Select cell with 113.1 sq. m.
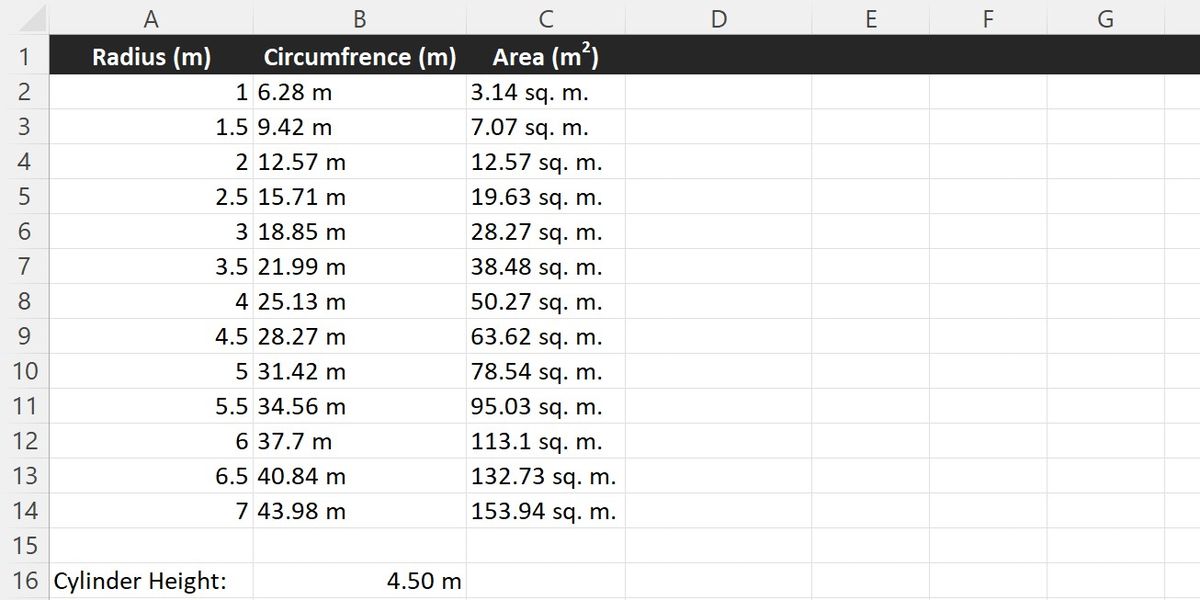Viewport: 1200px width, 600px height. pyautogui.click(x=546, y=441)
